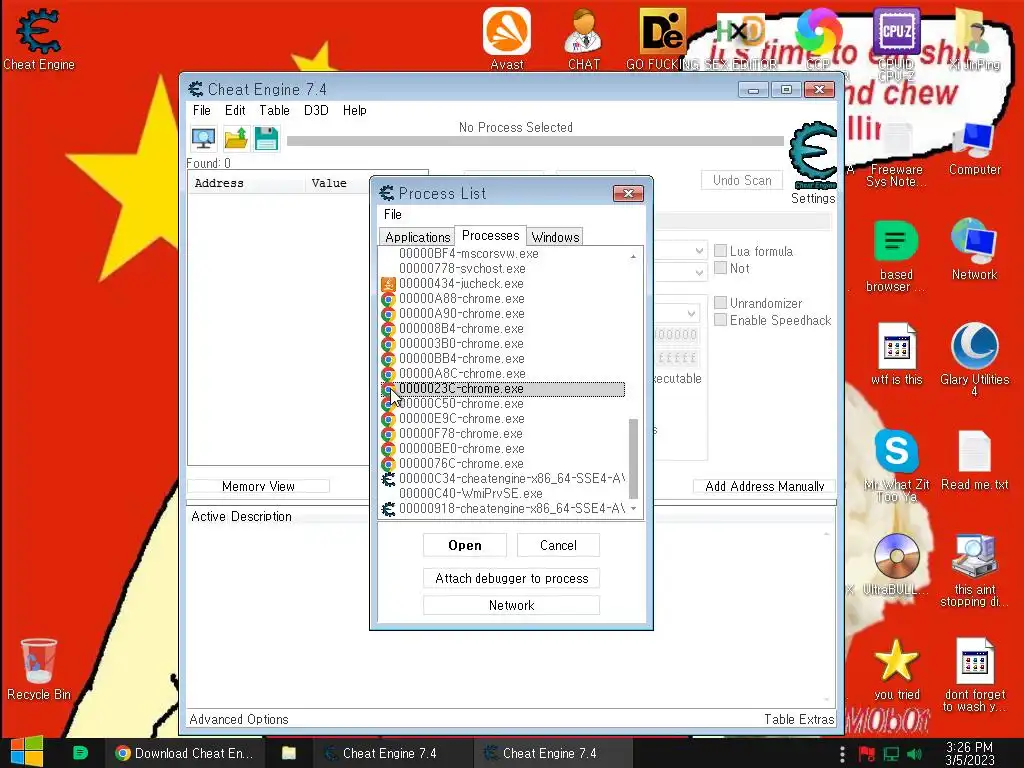Open 'dont forget to wash' desktop file
Screen dimensions: 1024x768
(974, 675)
